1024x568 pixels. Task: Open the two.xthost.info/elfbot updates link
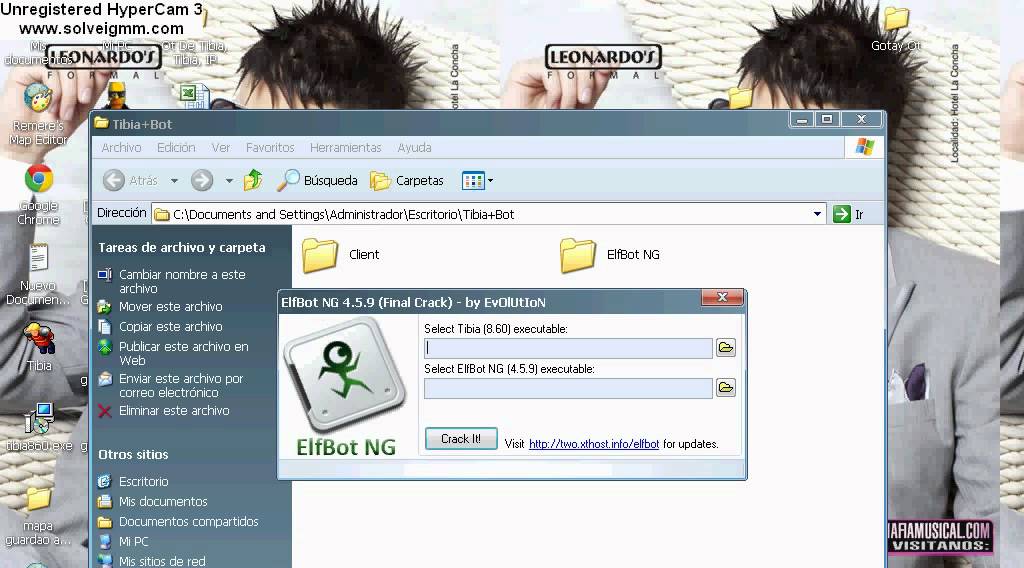click(x=594, y=444)
